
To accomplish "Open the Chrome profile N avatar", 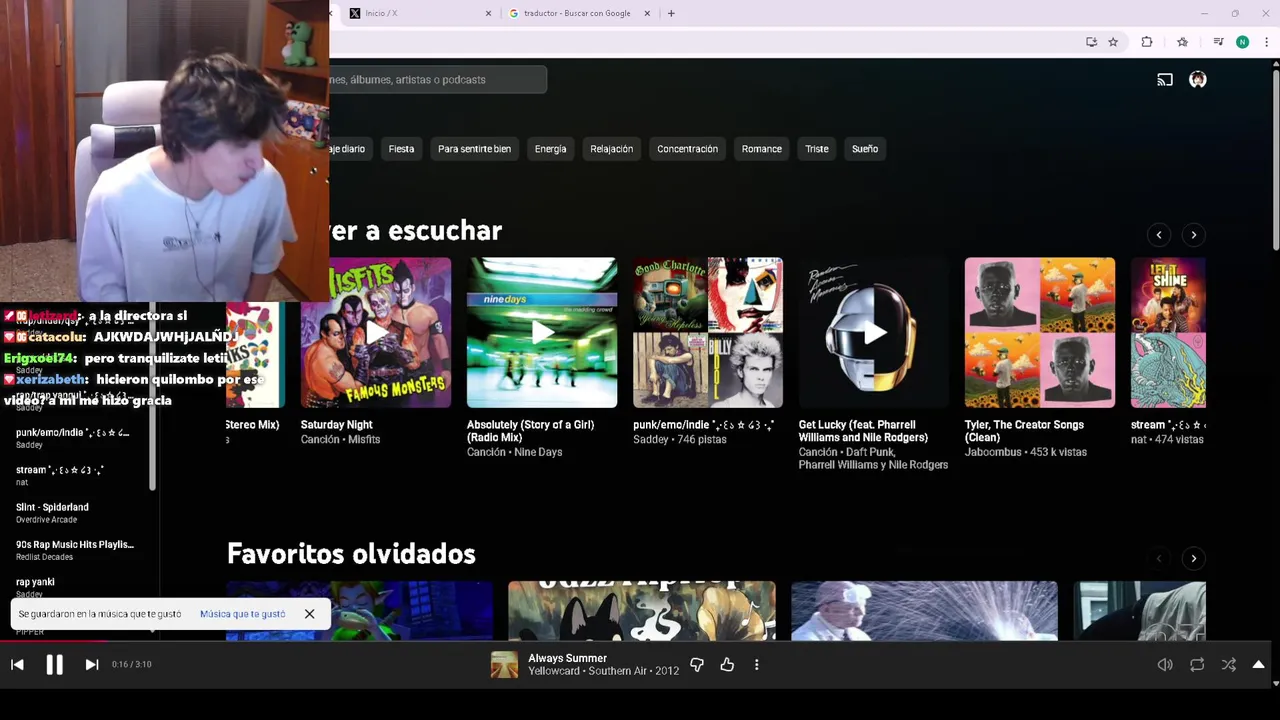I will click(x=1242, y=42).
